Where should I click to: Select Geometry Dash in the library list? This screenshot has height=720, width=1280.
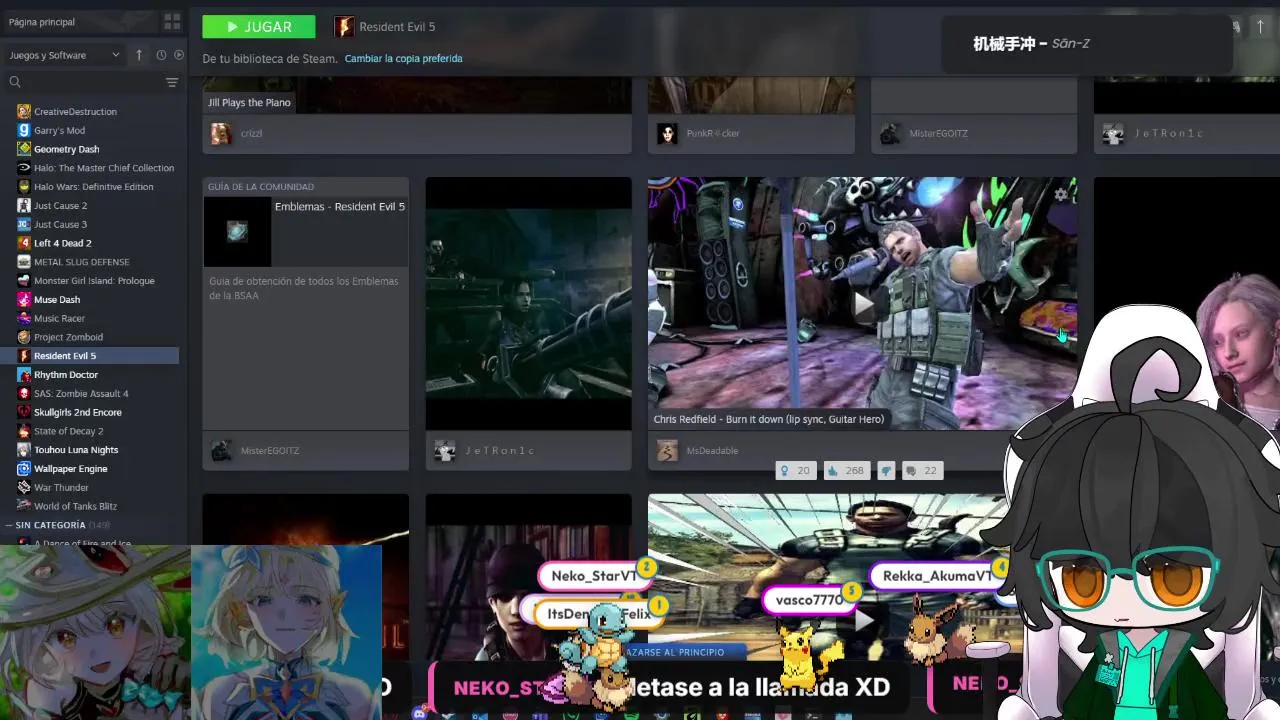66,149
